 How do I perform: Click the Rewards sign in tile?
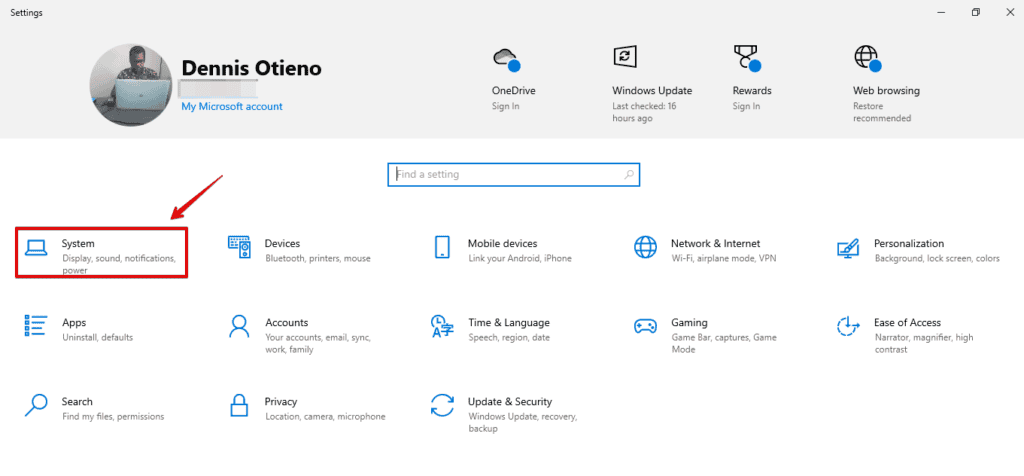coord(750,82)
